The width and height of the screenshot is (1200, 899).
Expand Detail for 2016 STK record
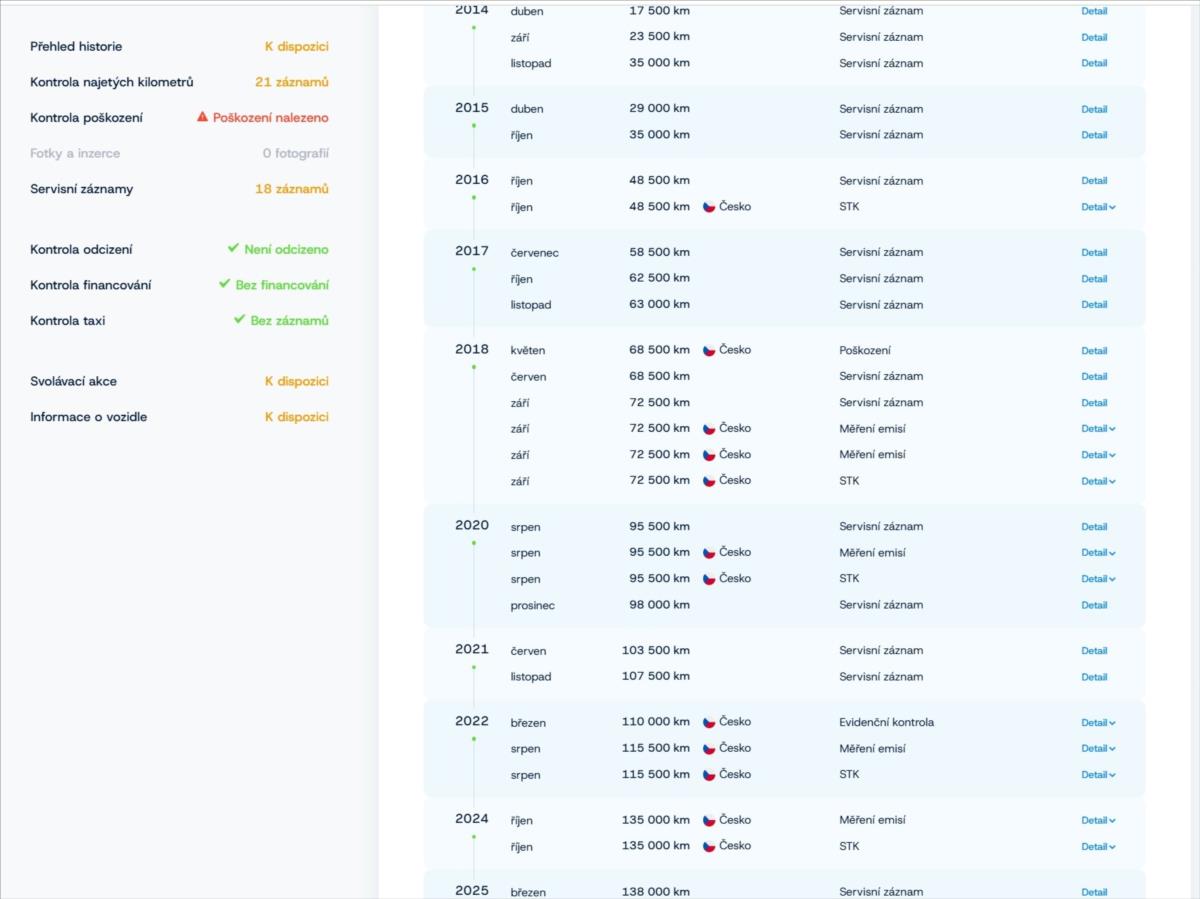(x=1097, y=207)
